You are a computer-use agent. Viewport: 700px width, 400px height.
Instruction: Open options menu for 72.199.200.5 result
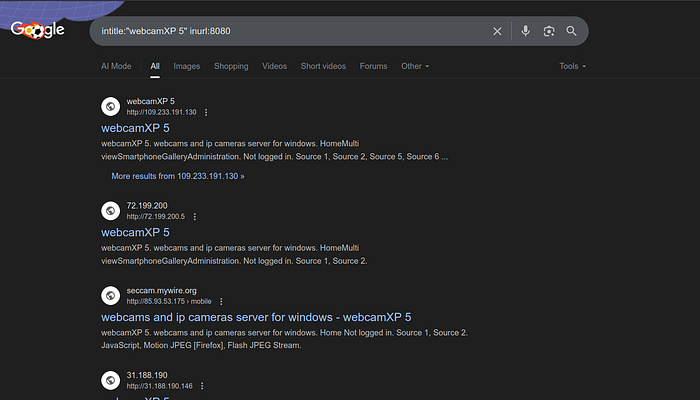pyautogui.click(x=195, y=216)
